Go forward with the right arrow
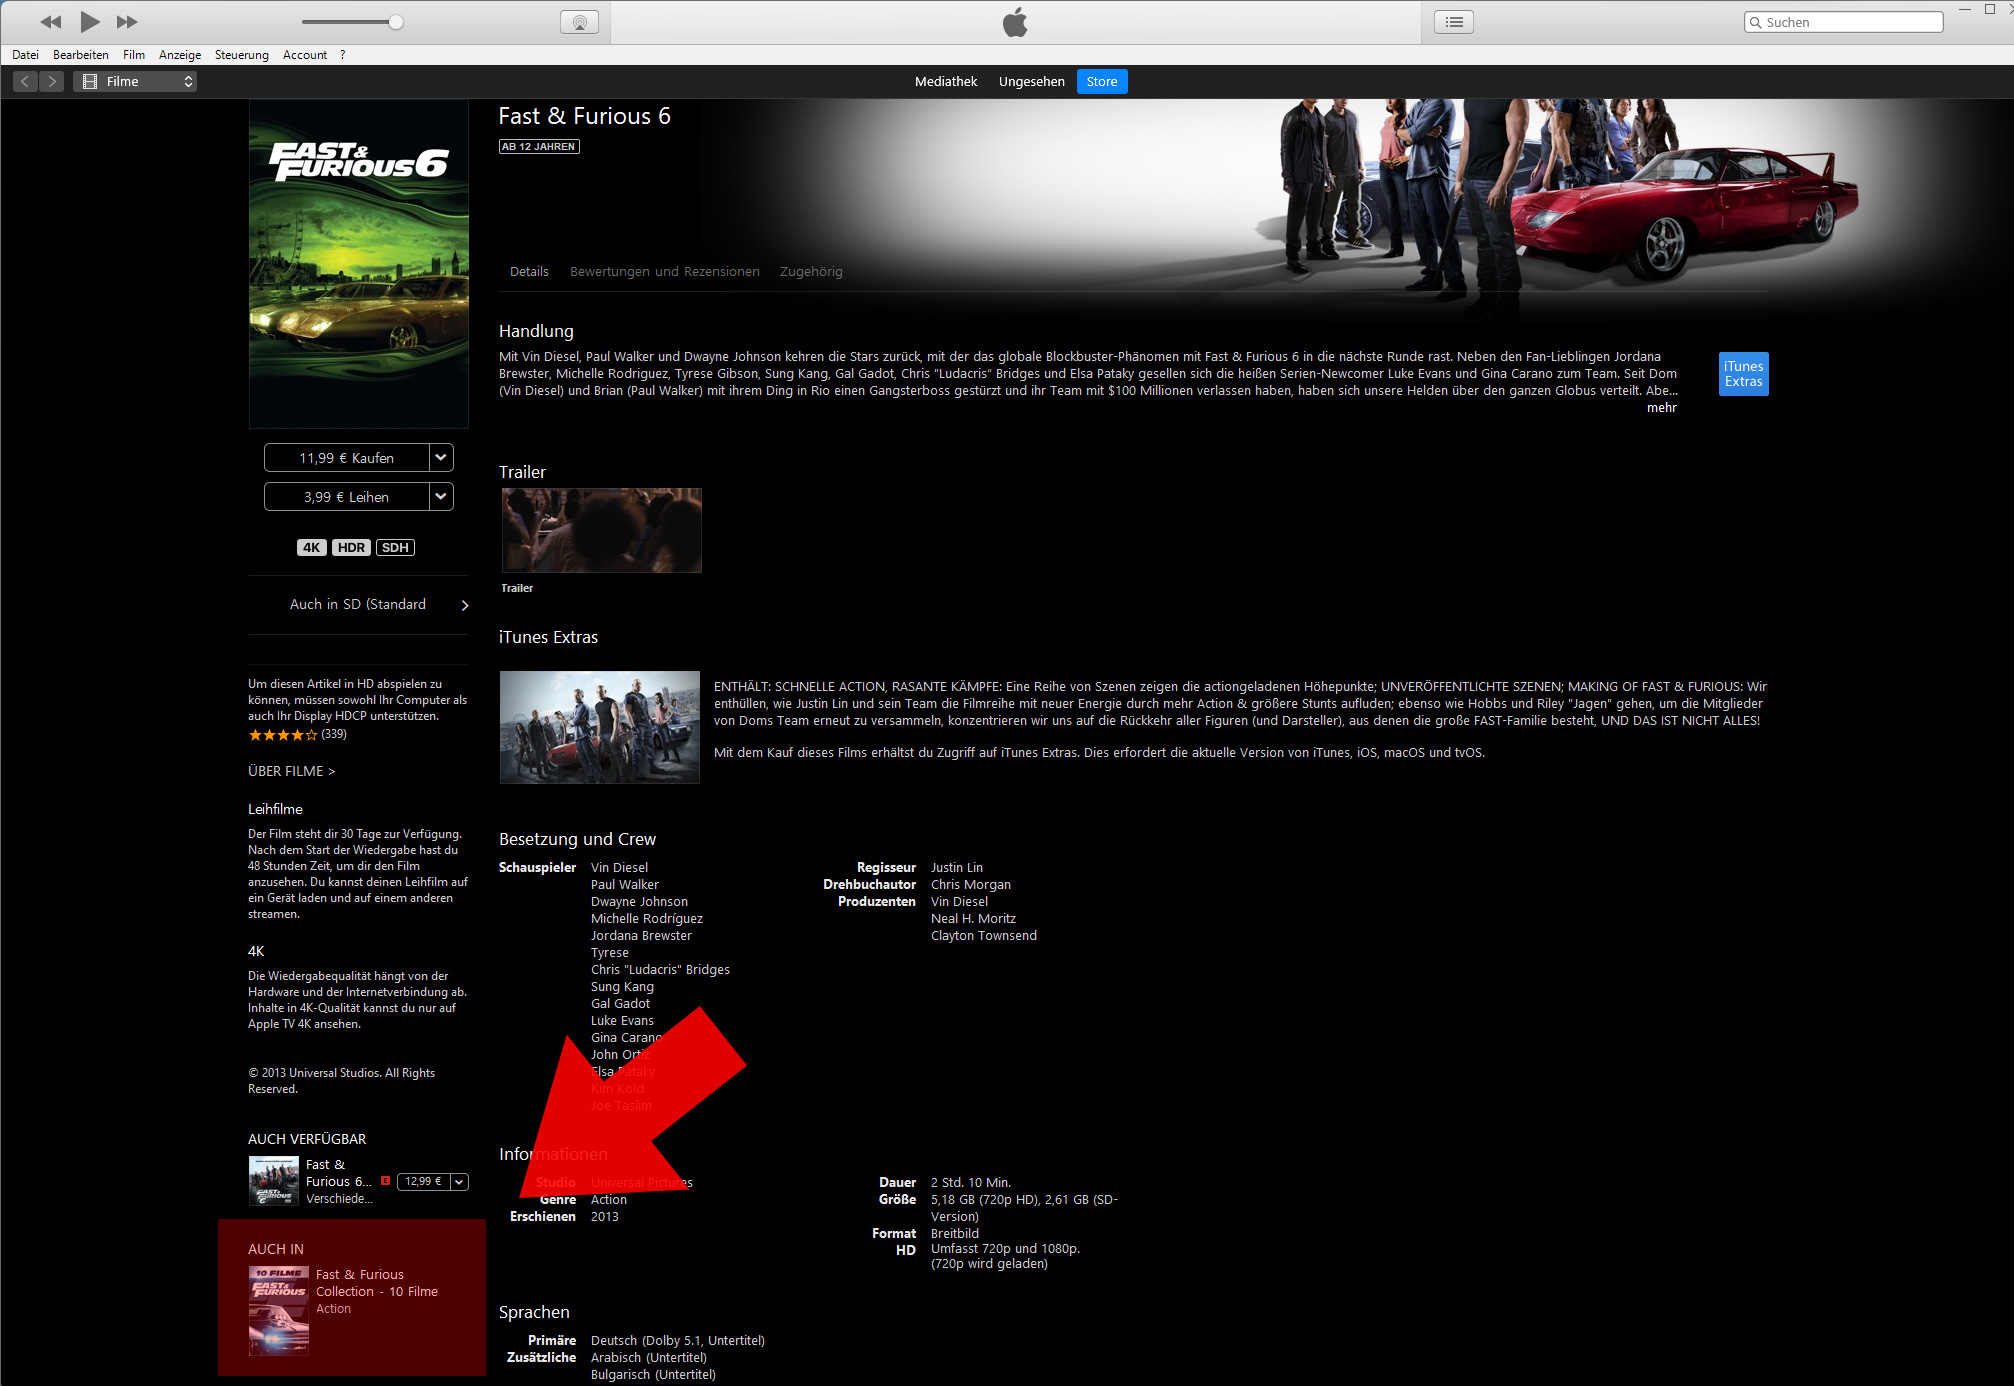 click(53, 82)
